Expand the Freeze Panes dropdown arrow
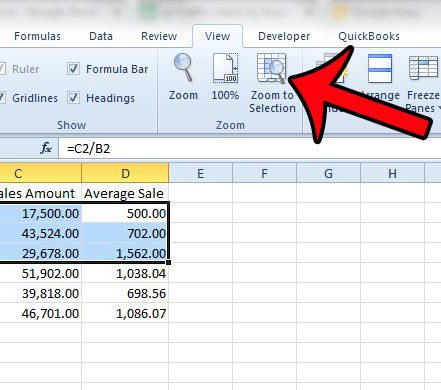 point(439,108)
